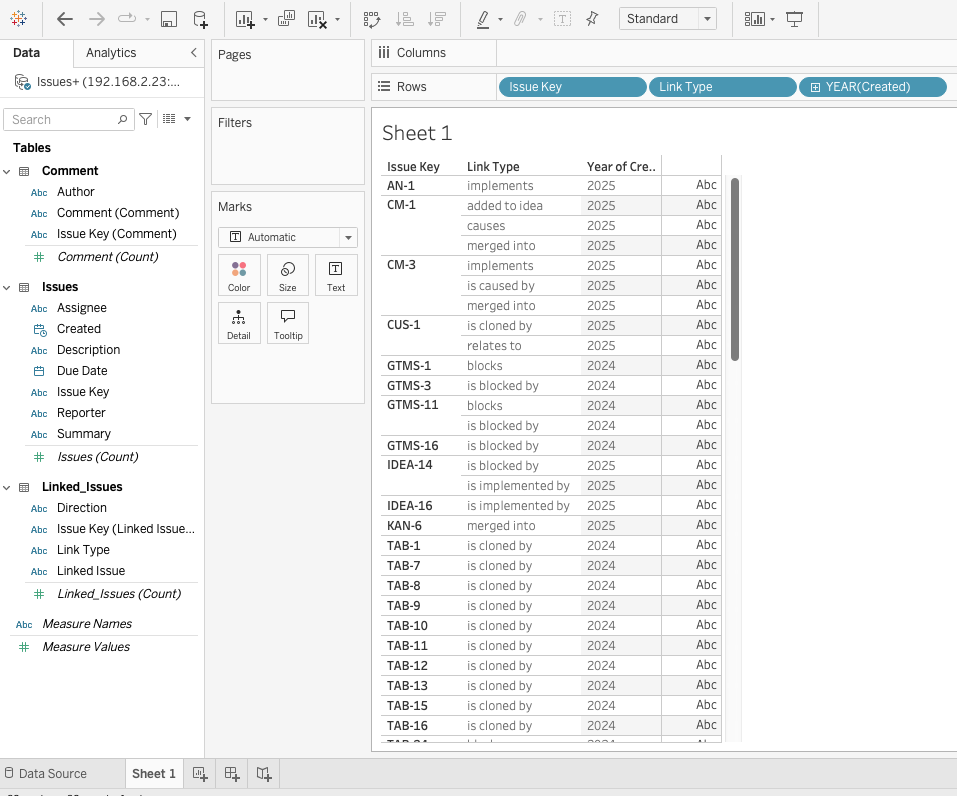Select the Author field
The height and width of the screenshot is (796, 957).
76,192
